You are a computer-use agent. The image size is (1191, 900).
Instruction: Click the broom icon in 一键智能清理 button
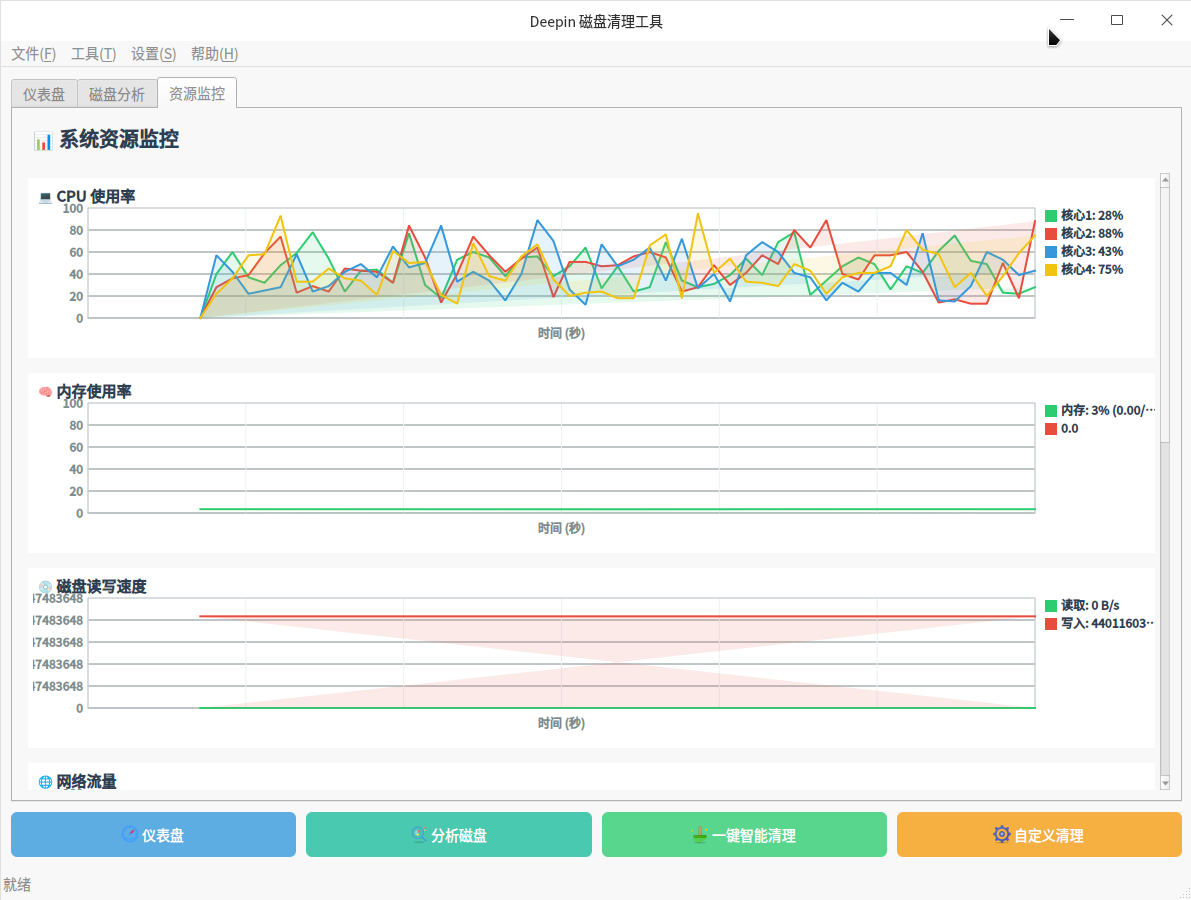[x=700, y=835]
